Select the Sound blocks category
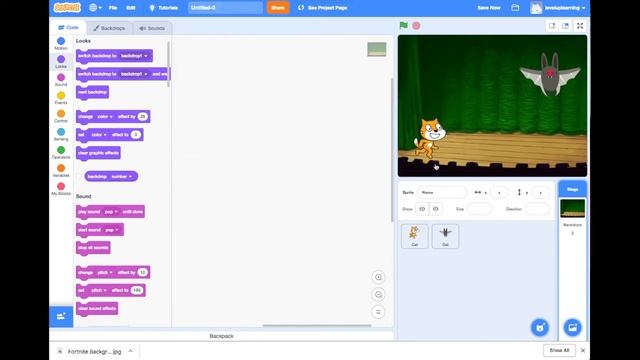Viewport: 640px width, 360px height. click(x=61, y=80)
